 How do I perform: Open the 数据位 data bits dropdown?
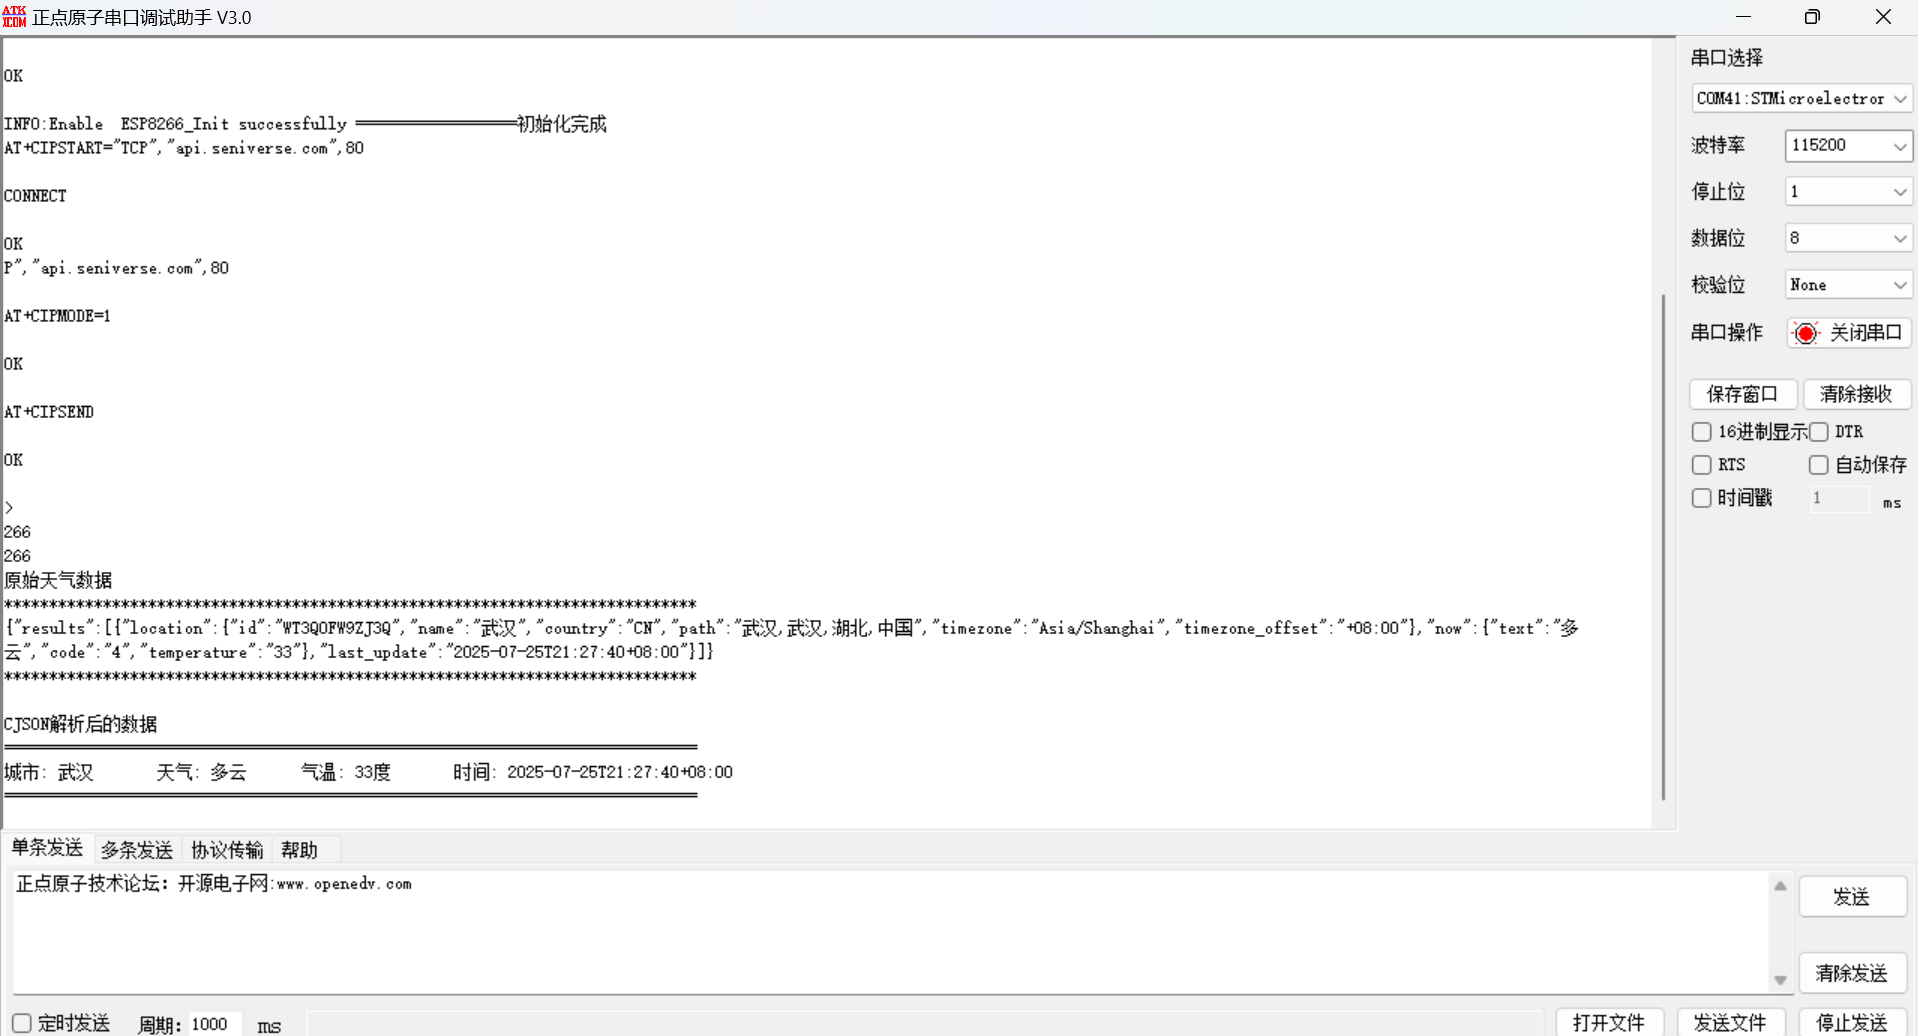[x=1848, y=238]
